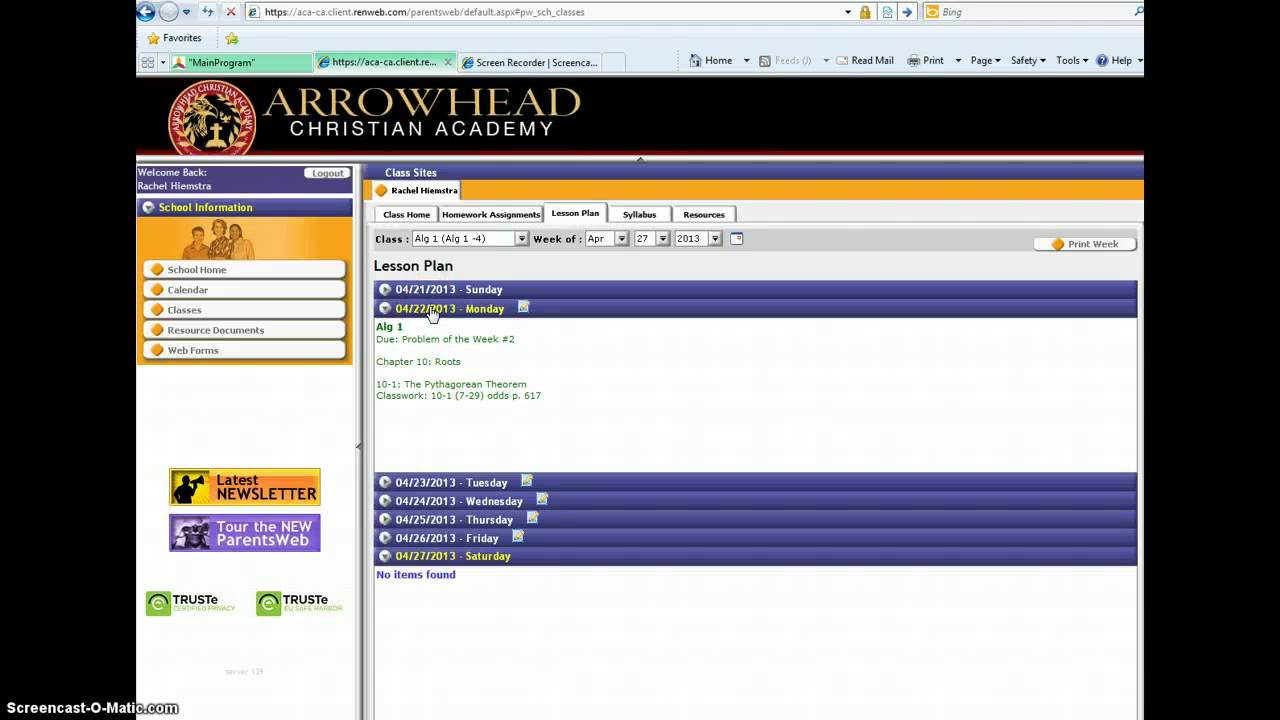This screenshot has width=1280, height=720.
Task: Click the Add to Favorites bar icon
Action: [x=232, y=38]
